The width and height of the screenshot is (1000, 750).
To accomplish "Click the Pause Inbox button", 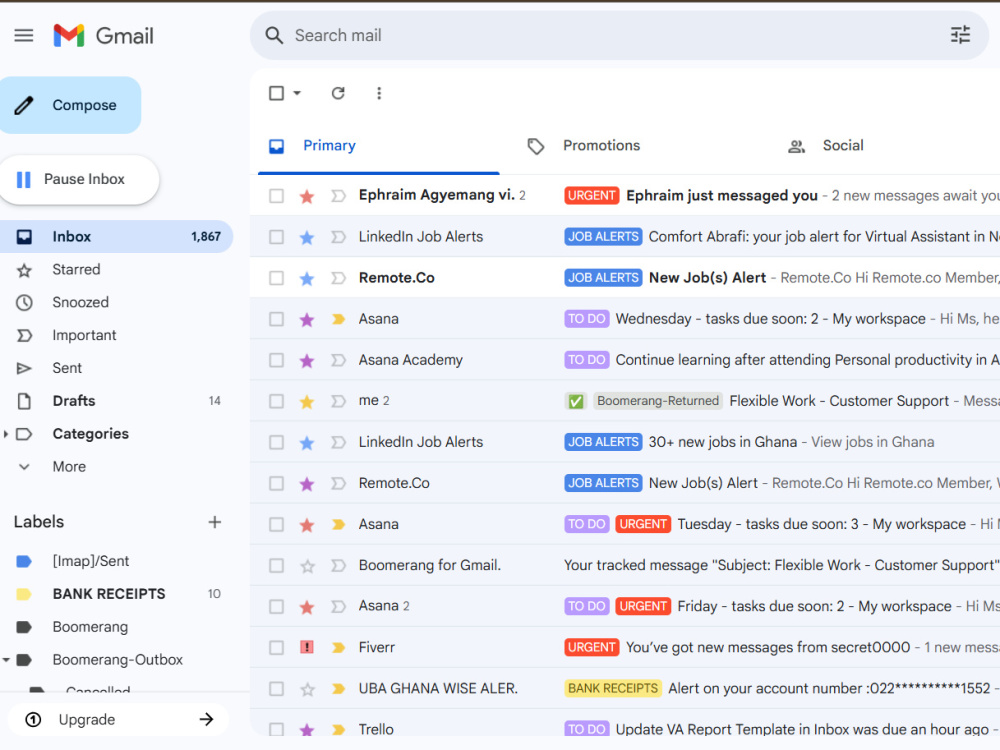I will pyautogui.click(x=79, y=179).
